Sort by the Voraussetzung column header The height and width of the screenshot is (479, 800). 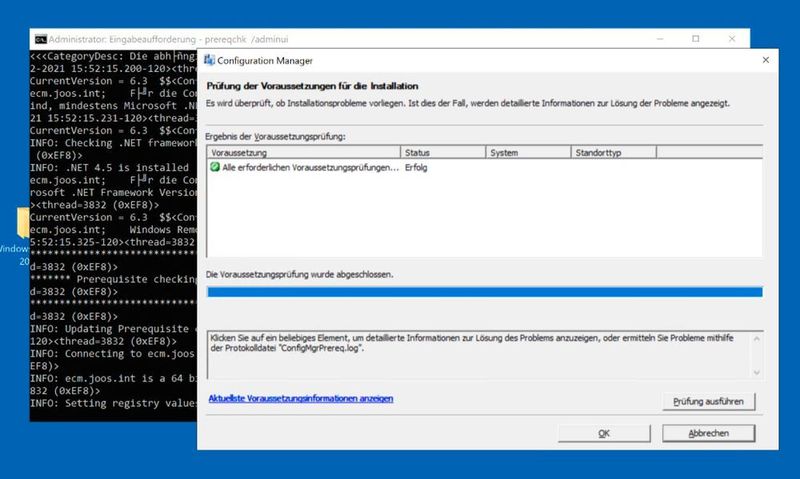pos(304,152)
